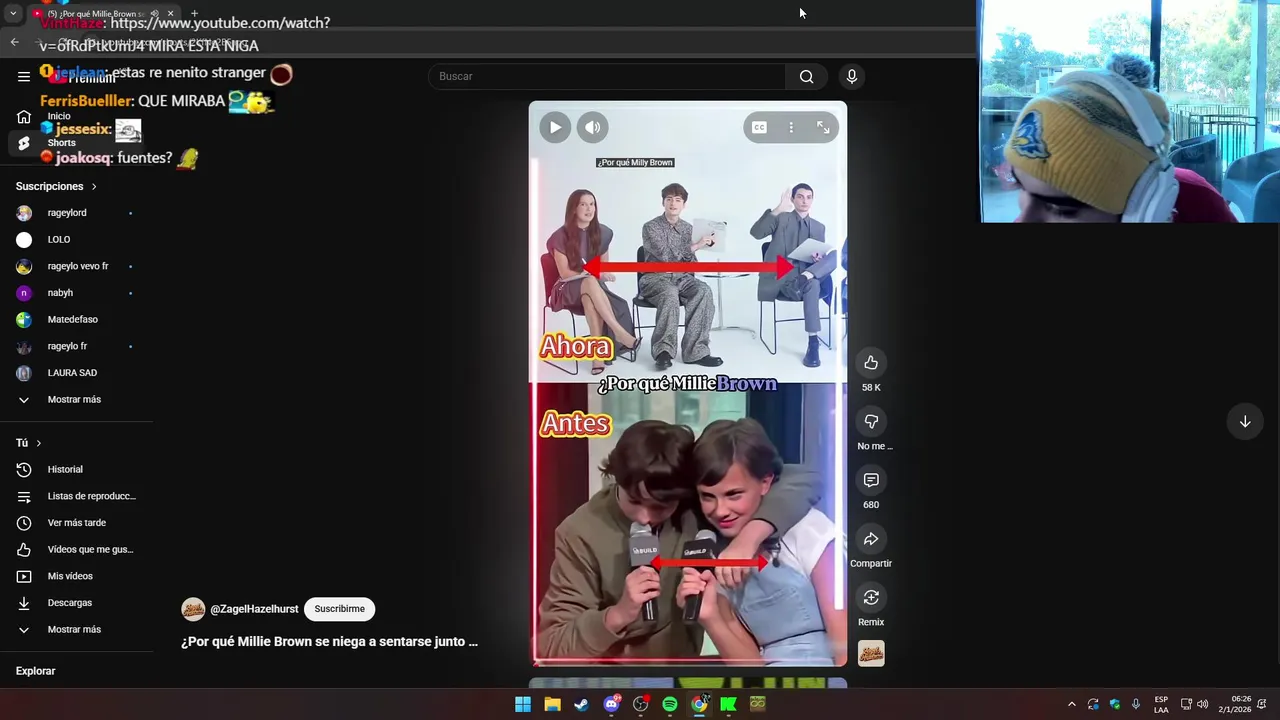Open the YouTube hamburger guide menu
Viewport: 1280px width, 720px height.
pos(24,76)
